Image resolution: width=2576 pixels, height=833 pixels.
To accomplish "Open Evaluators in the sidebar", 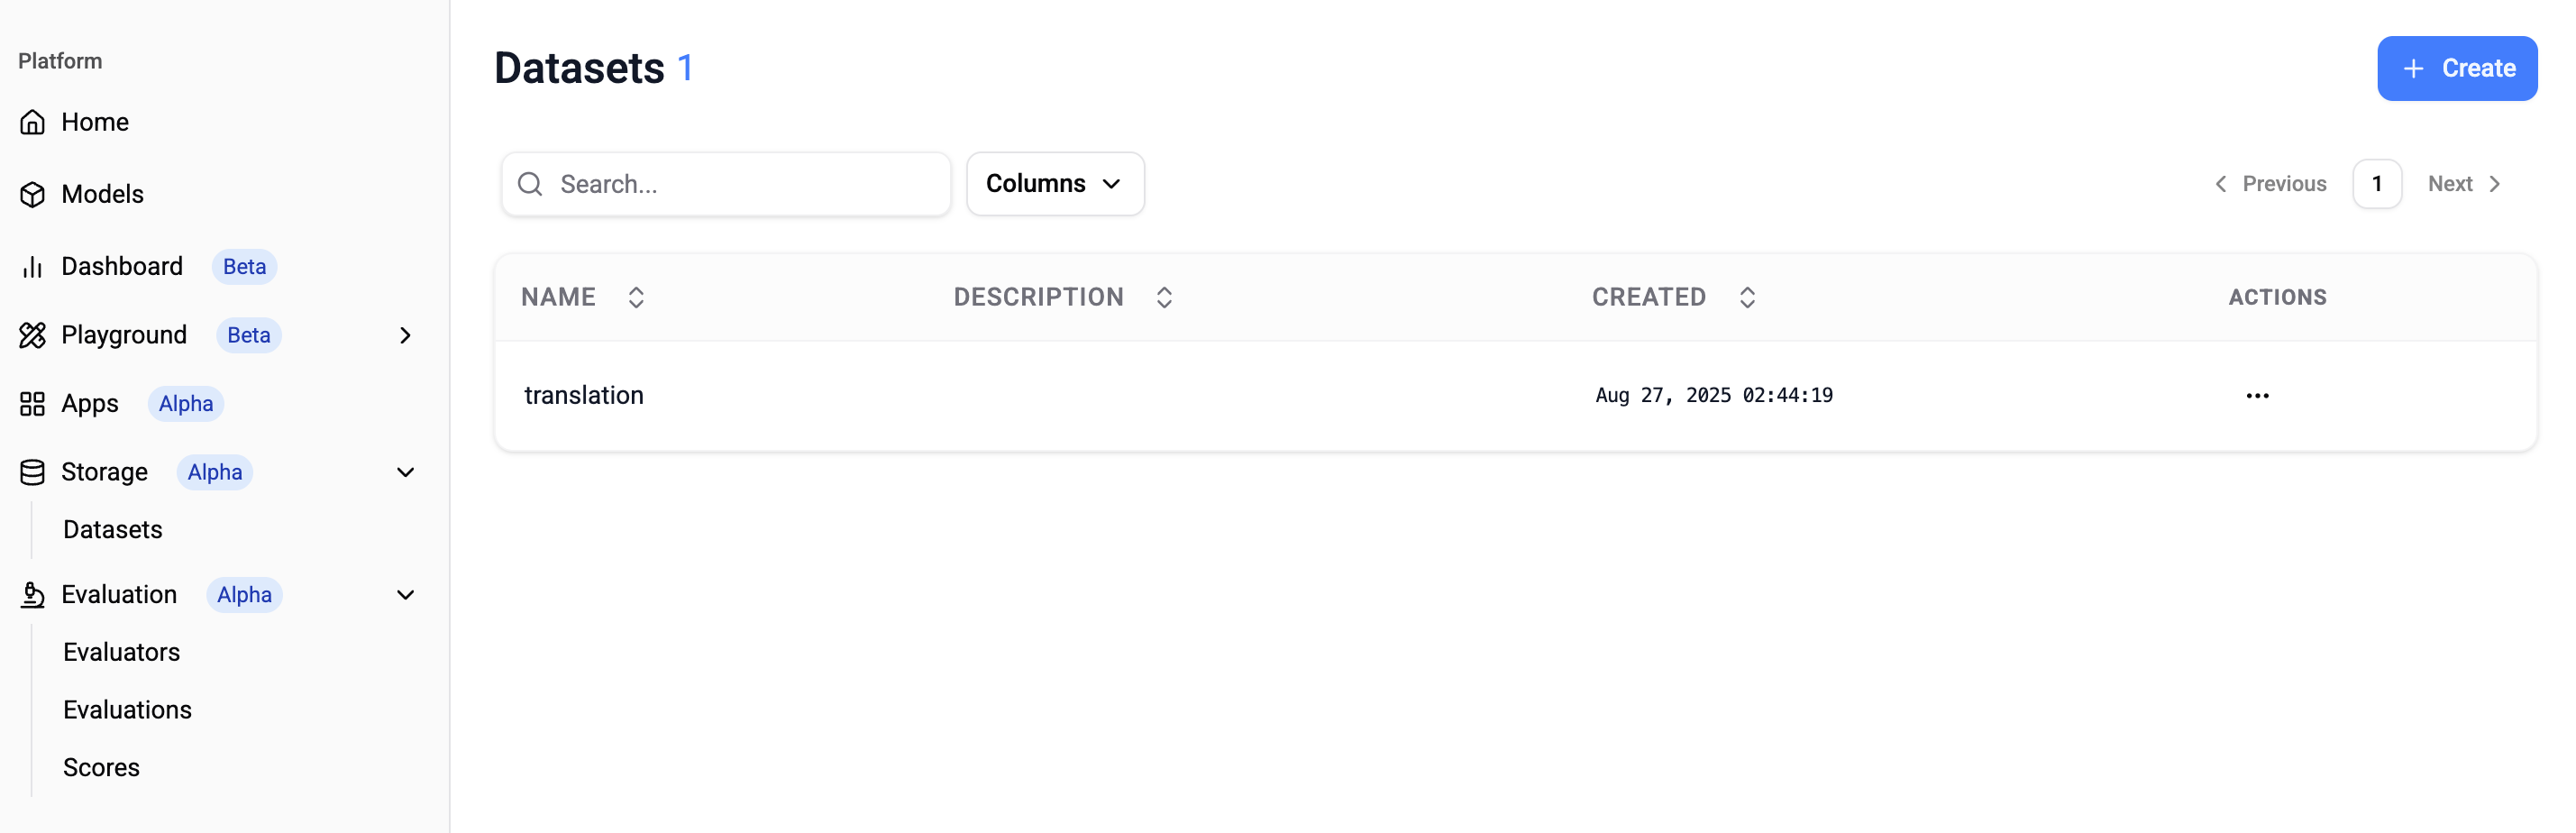I will 121,652.
